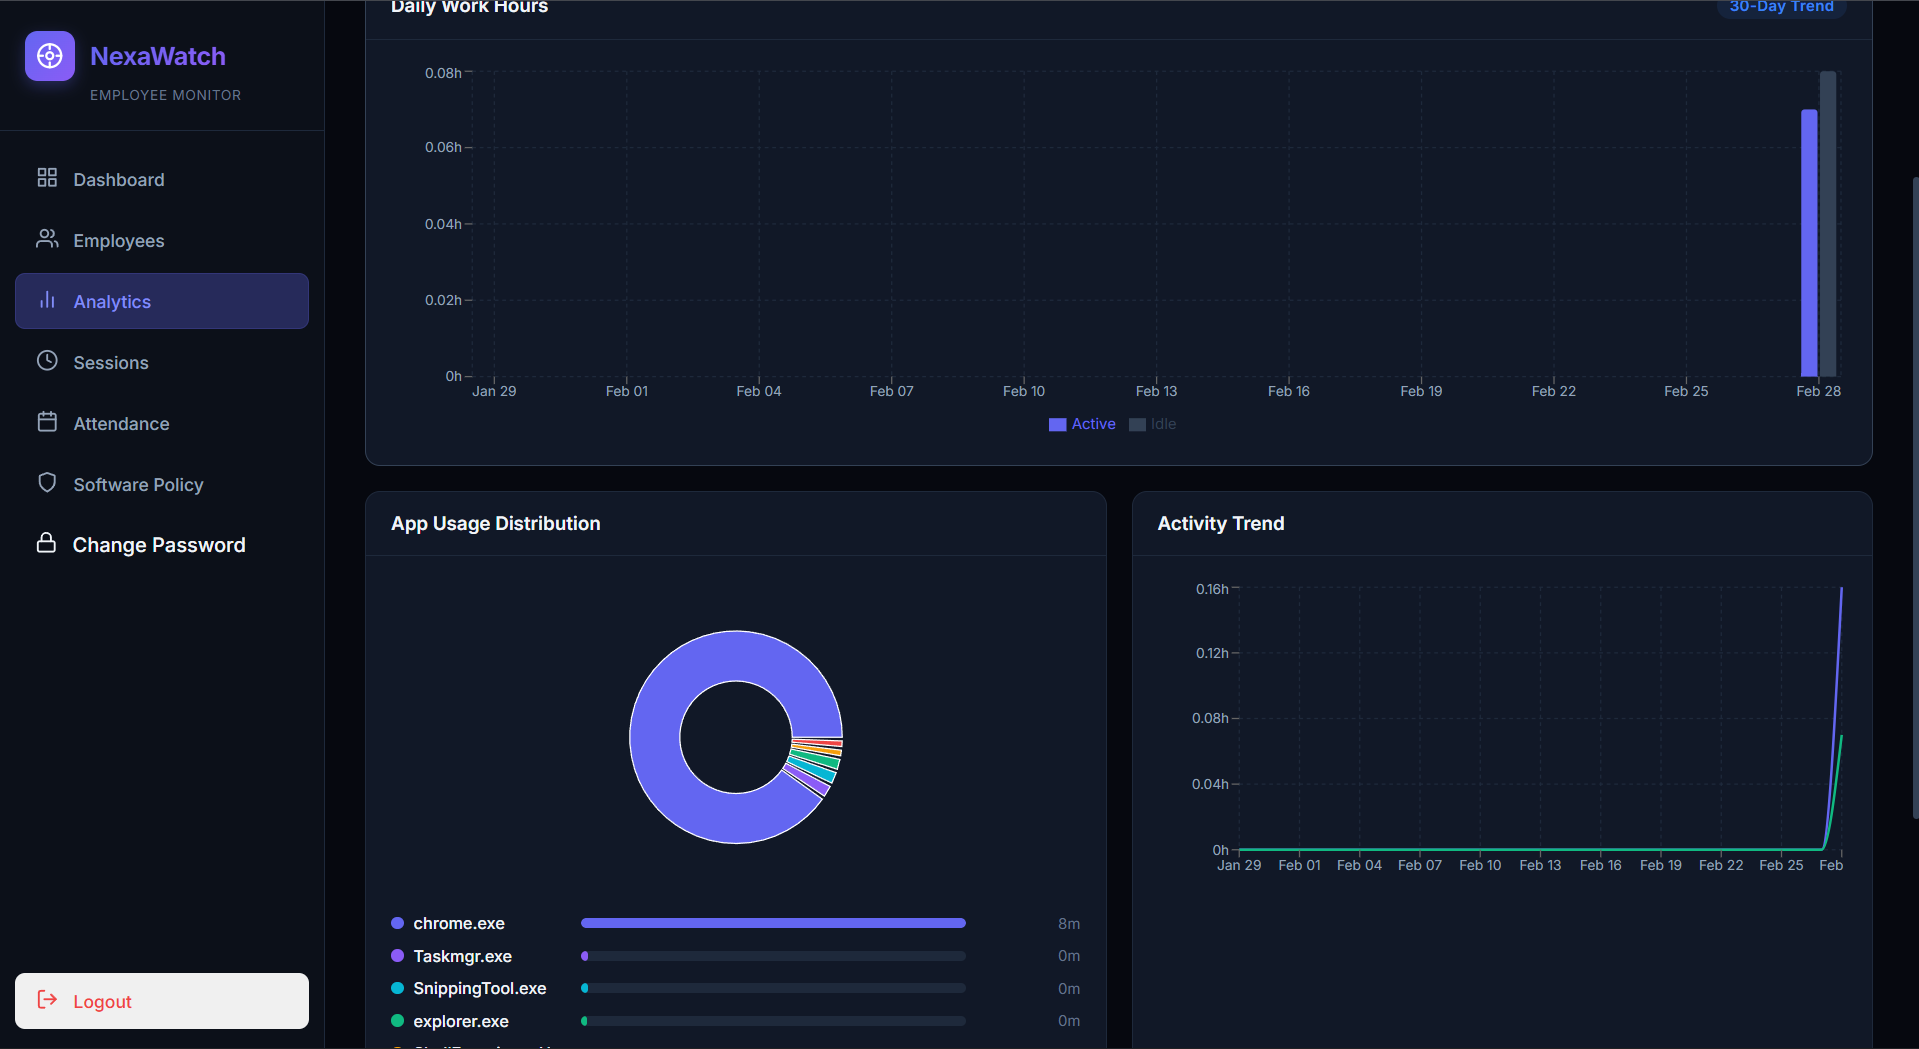Click the NexaWatch brand title

point(158,56)
